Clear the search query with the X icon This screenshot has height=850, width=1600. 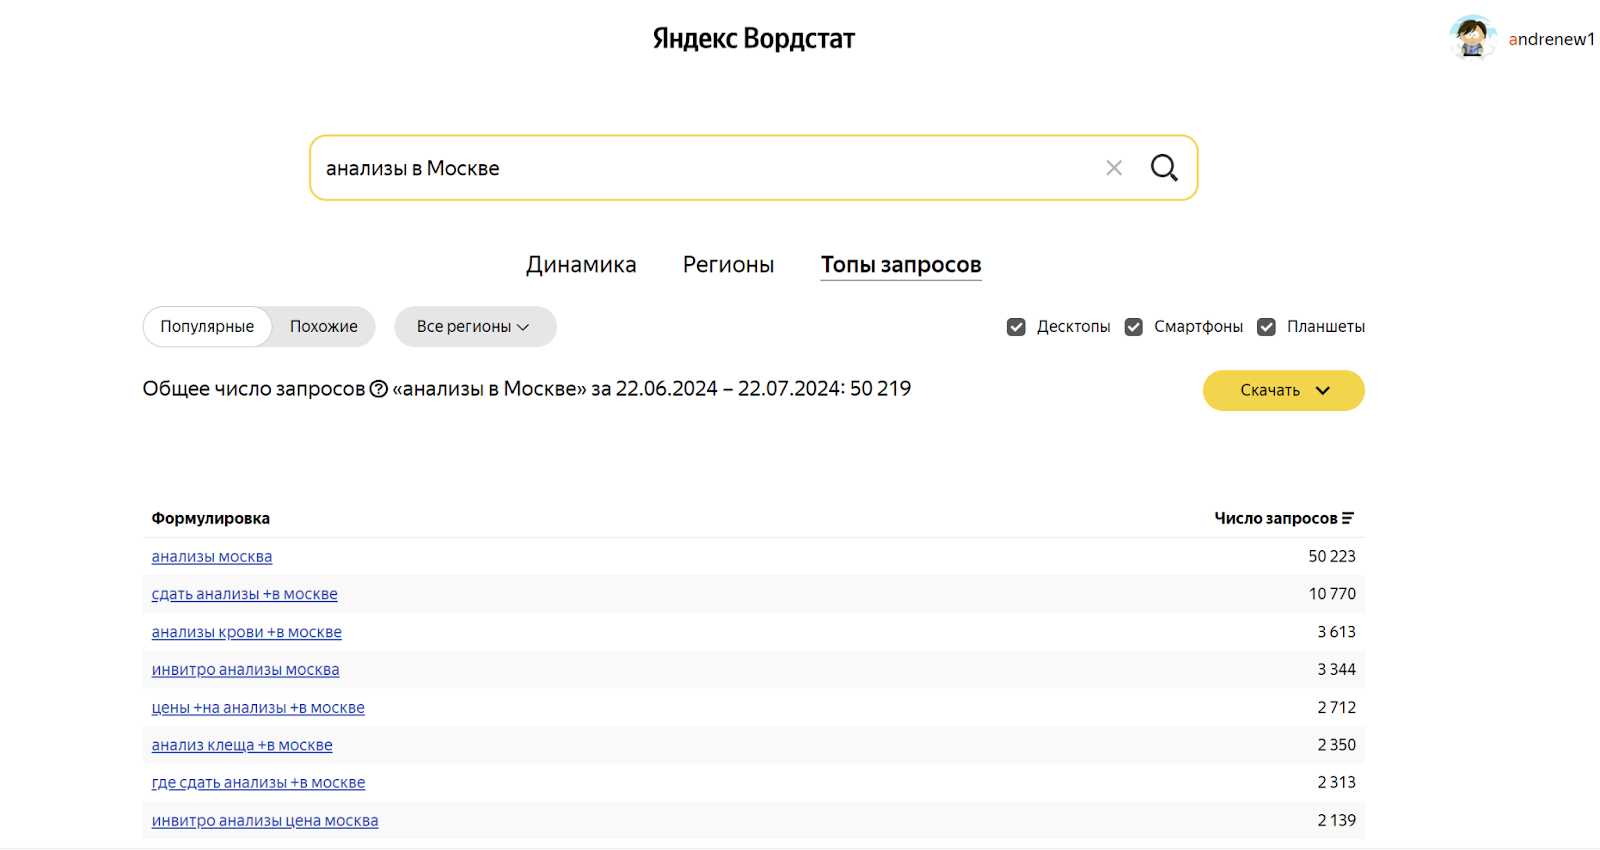pyautogui.click(x=1114, y=168)
